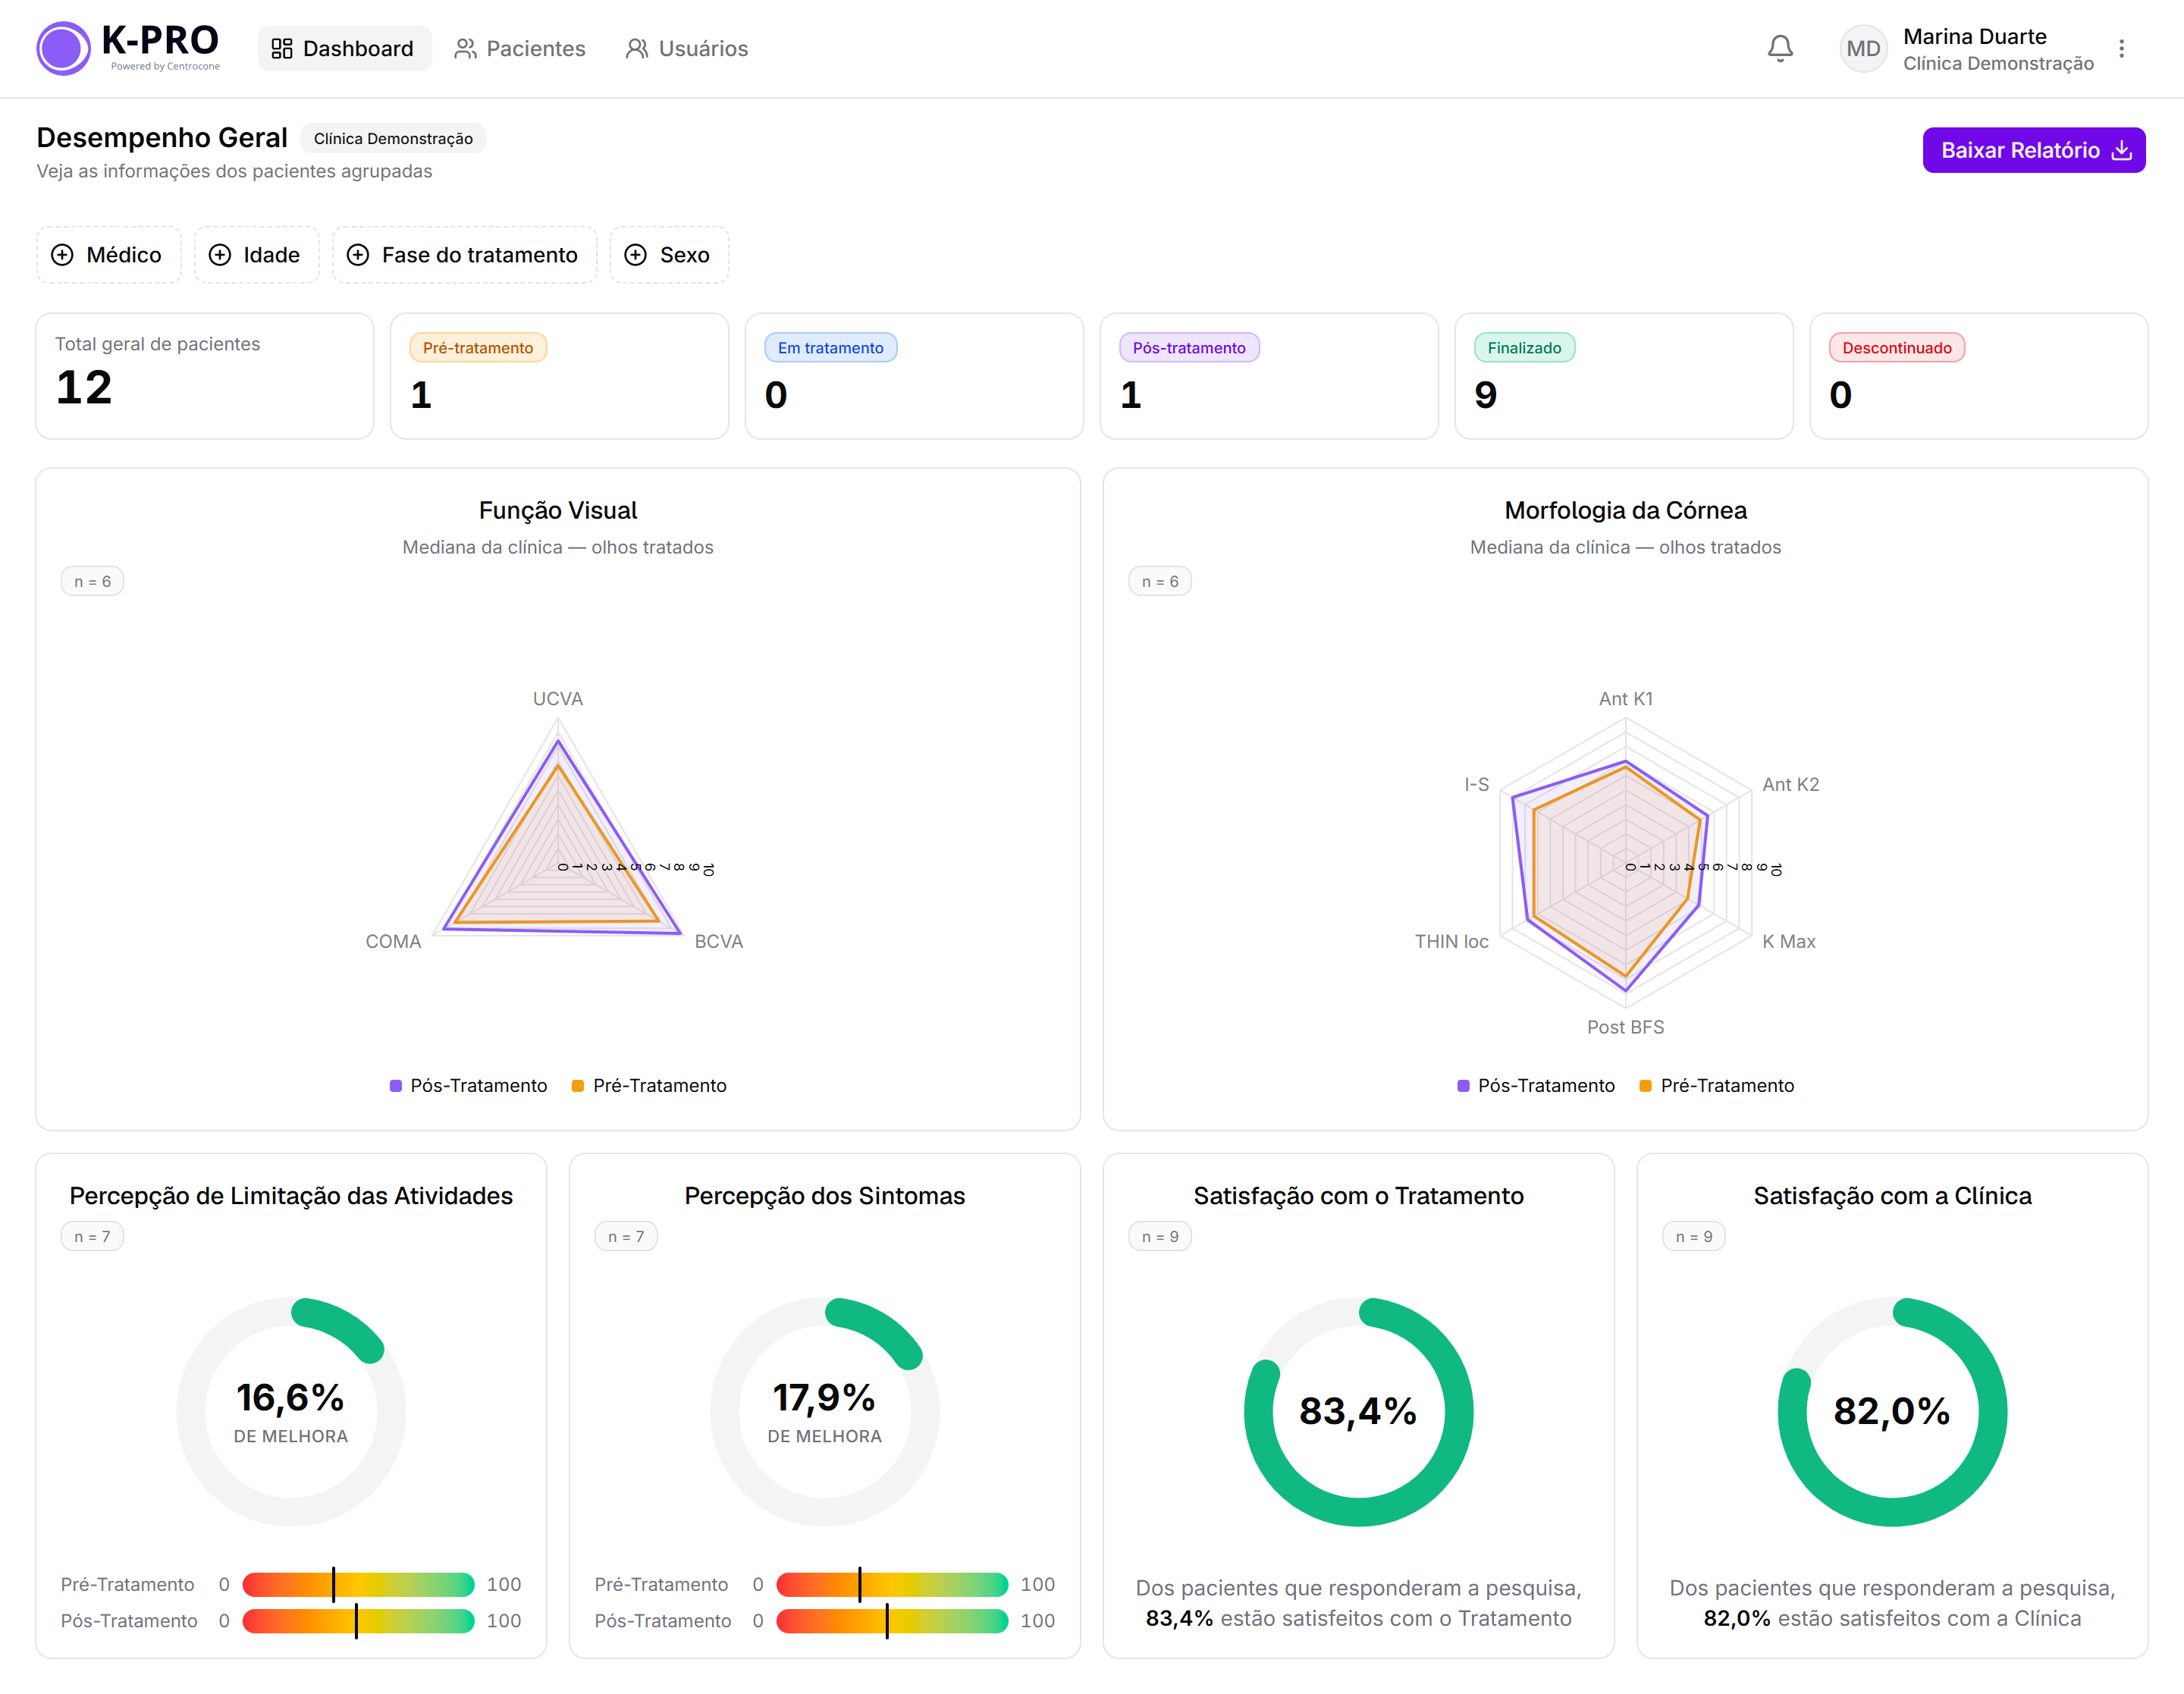Screen dimensions: 2184x1694
Task: Click the 83,4% satisfaction donut
Action: pyautogui.click(x=1358, y=1411)
